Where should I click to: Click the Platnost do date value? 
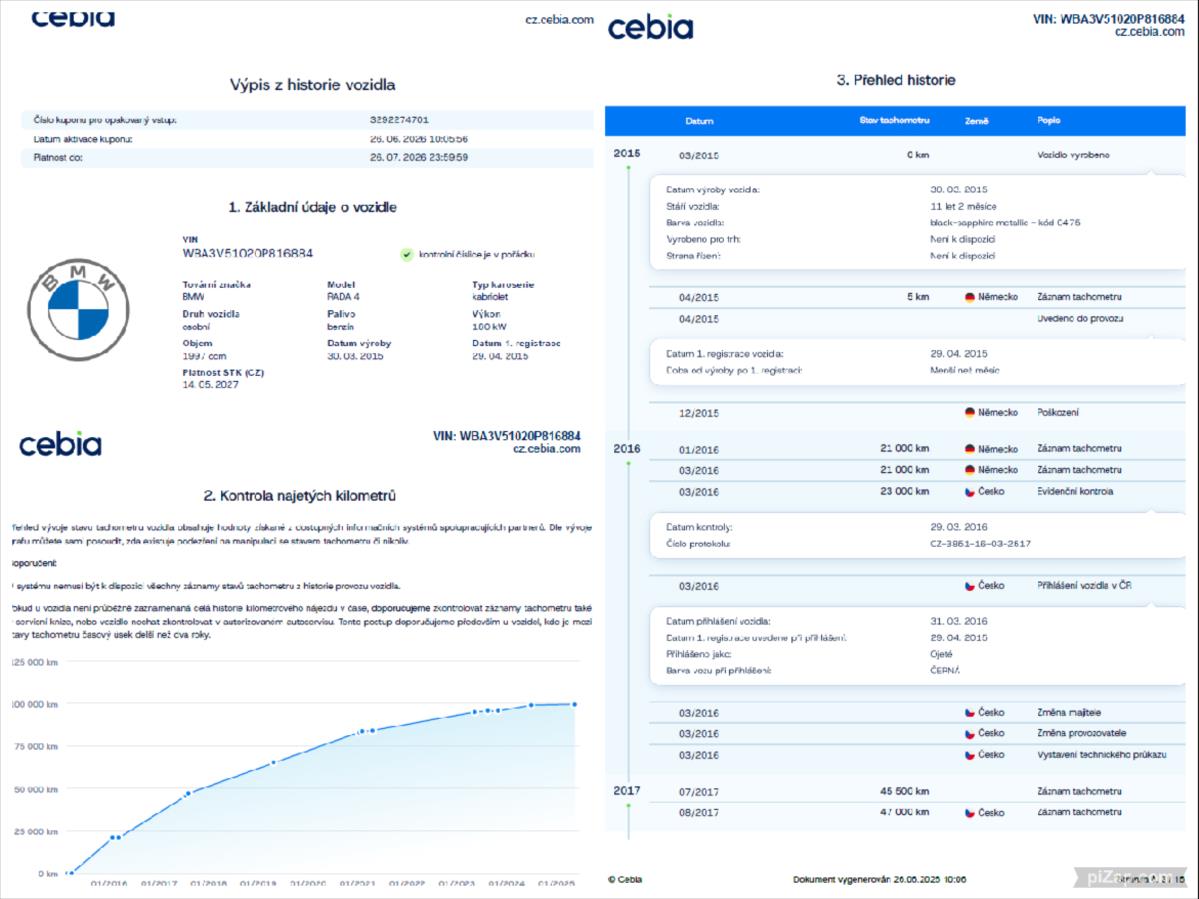418,157
